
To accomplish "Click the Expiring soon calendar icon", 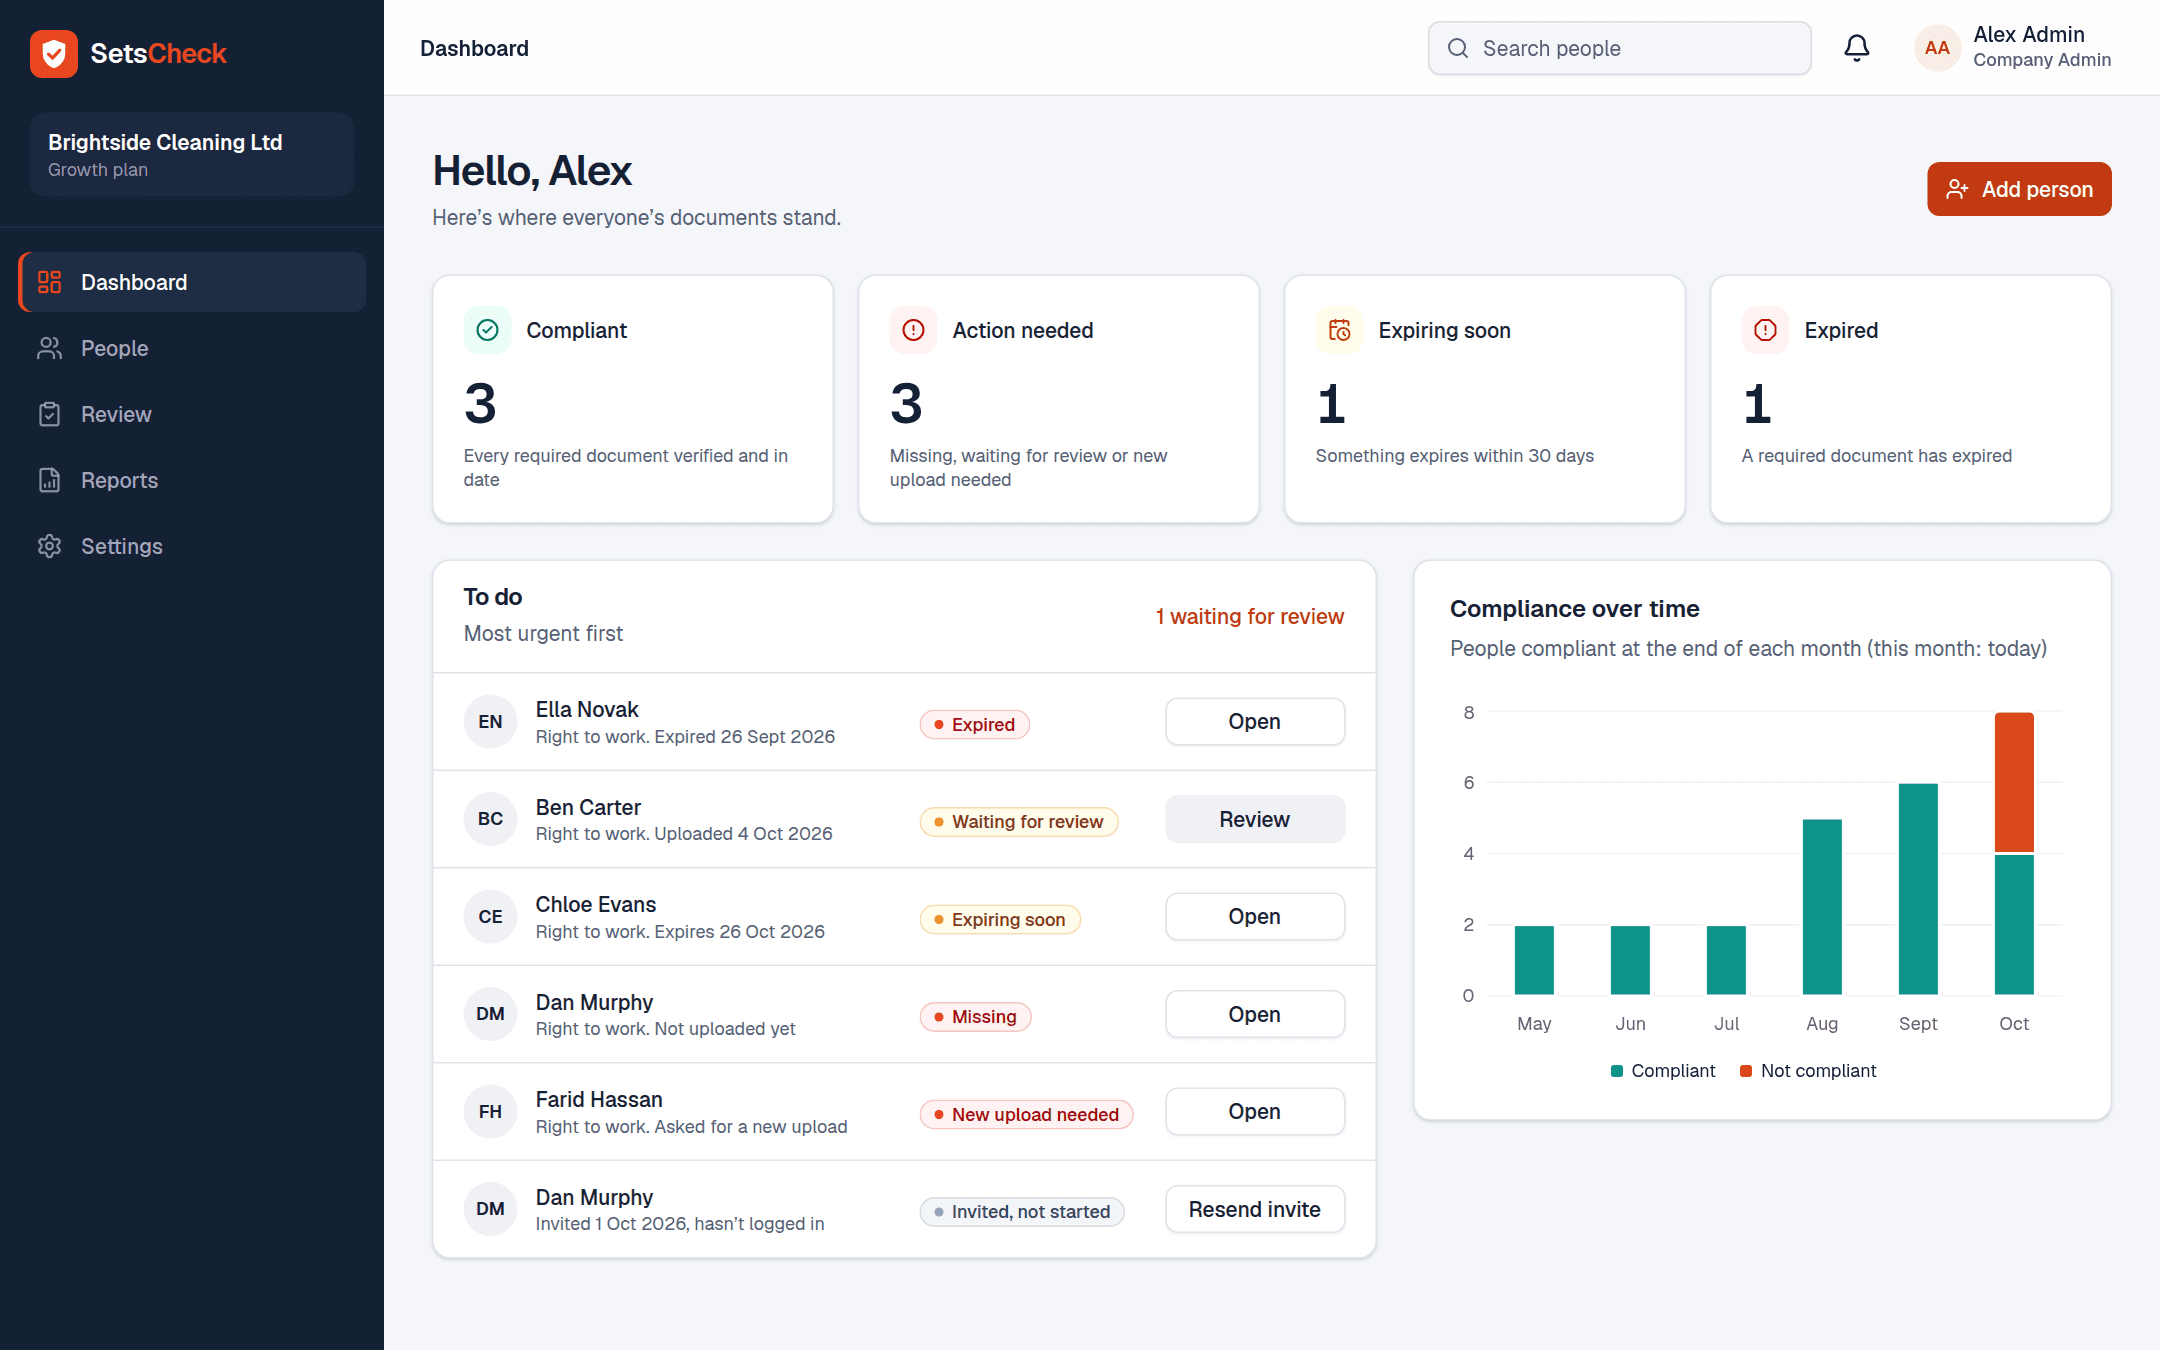I will 1340,330.
